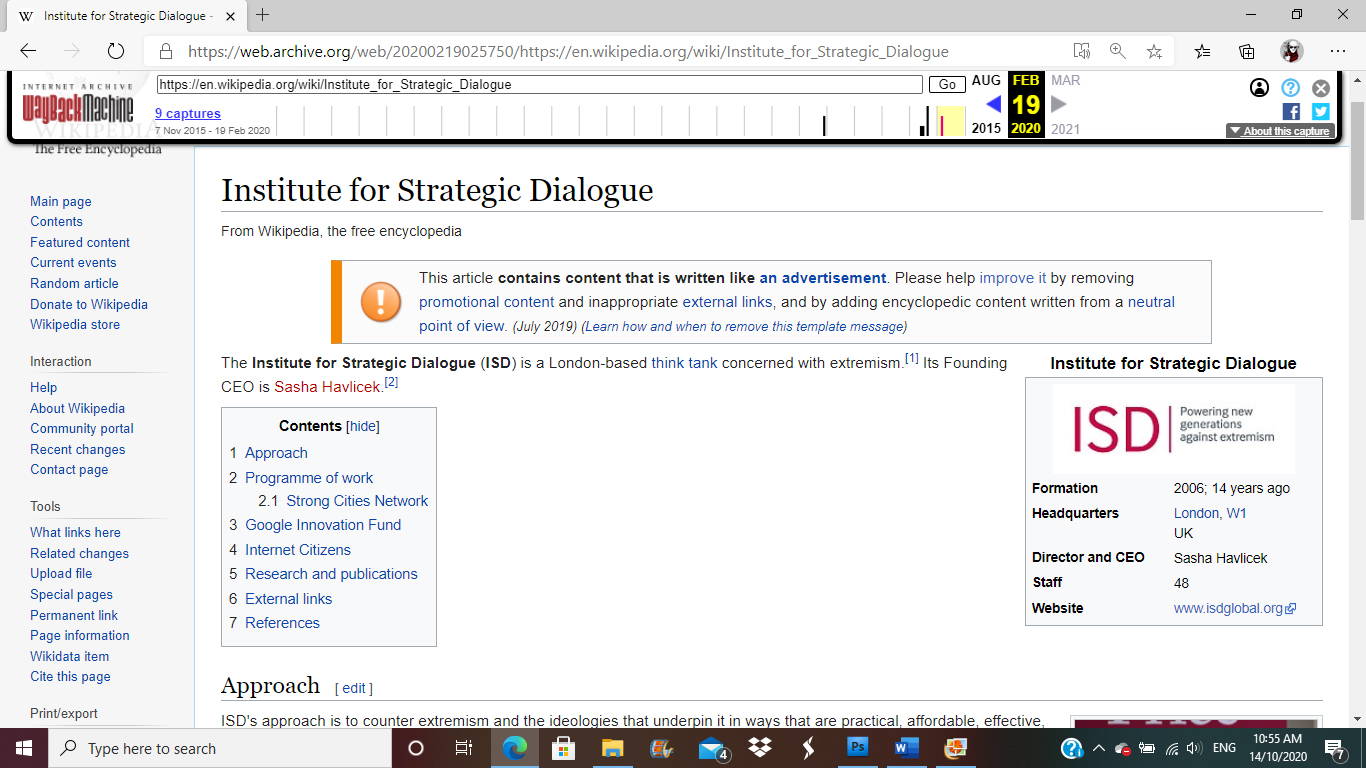The image size is (1366, 768).
Task: Open Windows Start menu
Action: [23, 748]
